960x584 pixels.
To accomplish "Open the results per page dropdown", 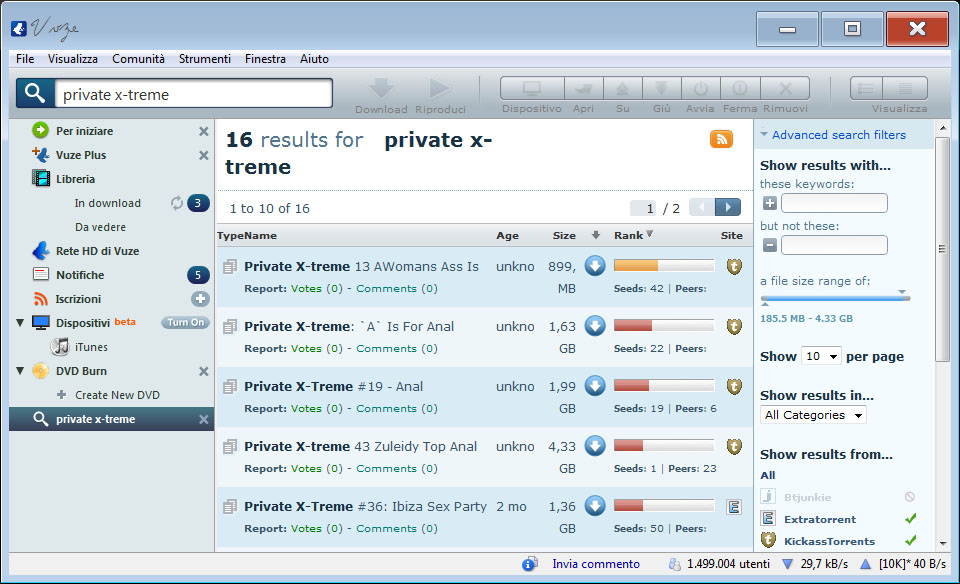I will coord(822,356).
